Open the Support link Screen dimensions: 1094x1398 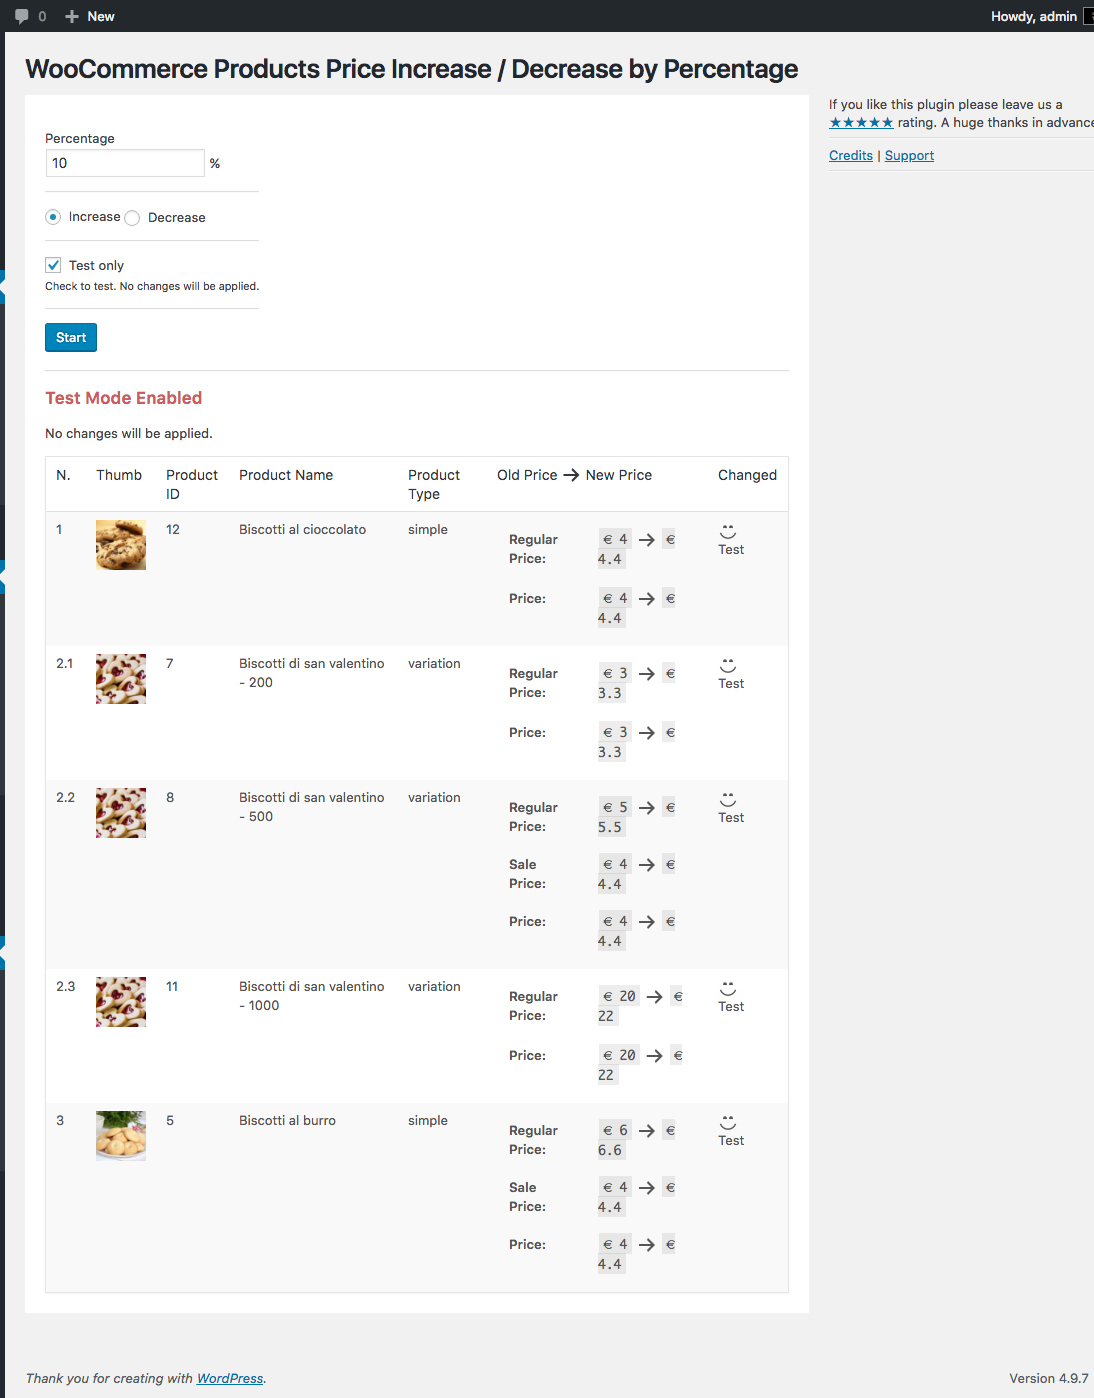click(x=909, y=155)
